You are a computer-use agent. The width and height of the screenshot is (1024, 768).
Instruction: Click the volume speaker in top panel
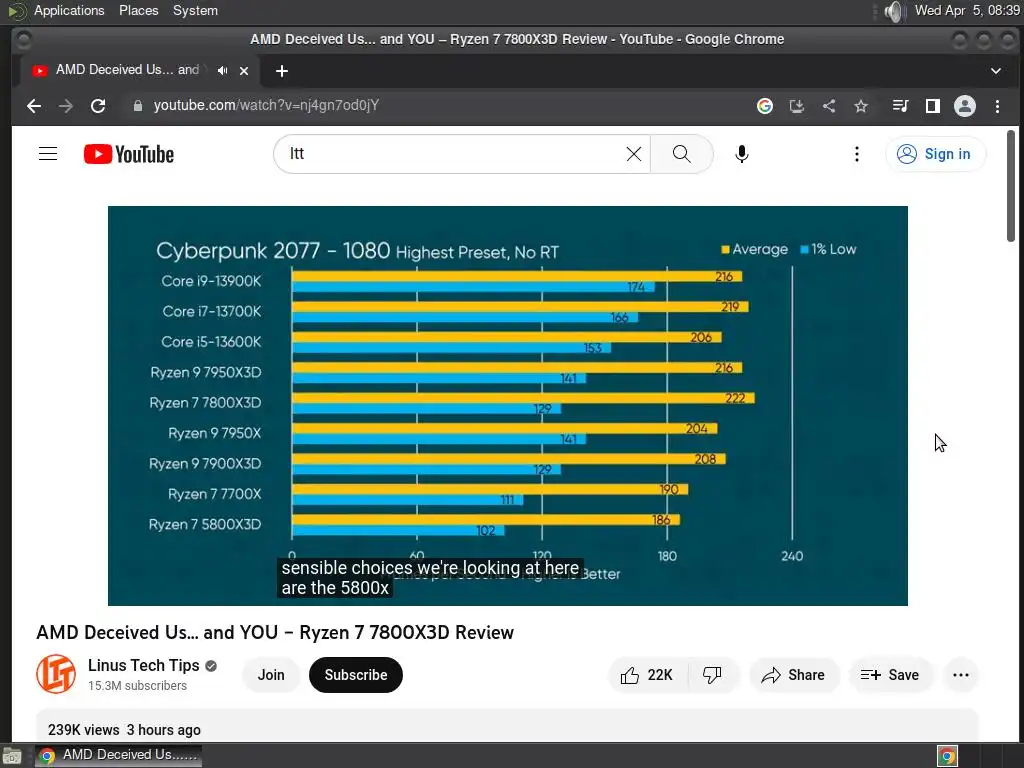coord(893,11)
